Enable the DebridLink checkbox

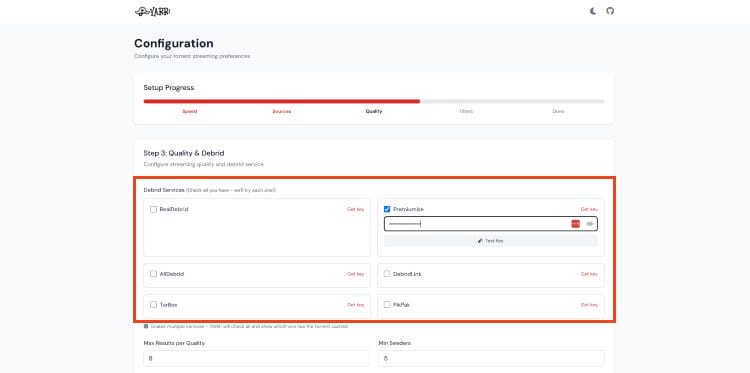[x=387, y=274]
